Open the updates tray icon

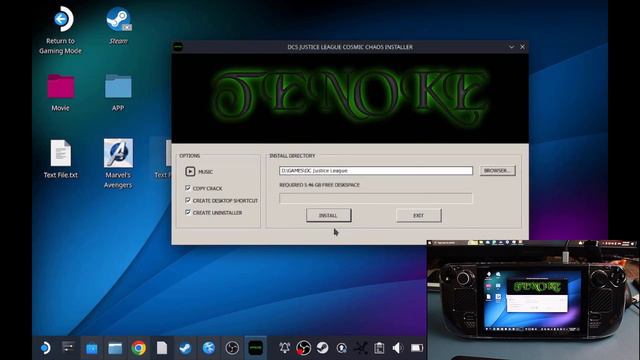click(x=342, y=348)
